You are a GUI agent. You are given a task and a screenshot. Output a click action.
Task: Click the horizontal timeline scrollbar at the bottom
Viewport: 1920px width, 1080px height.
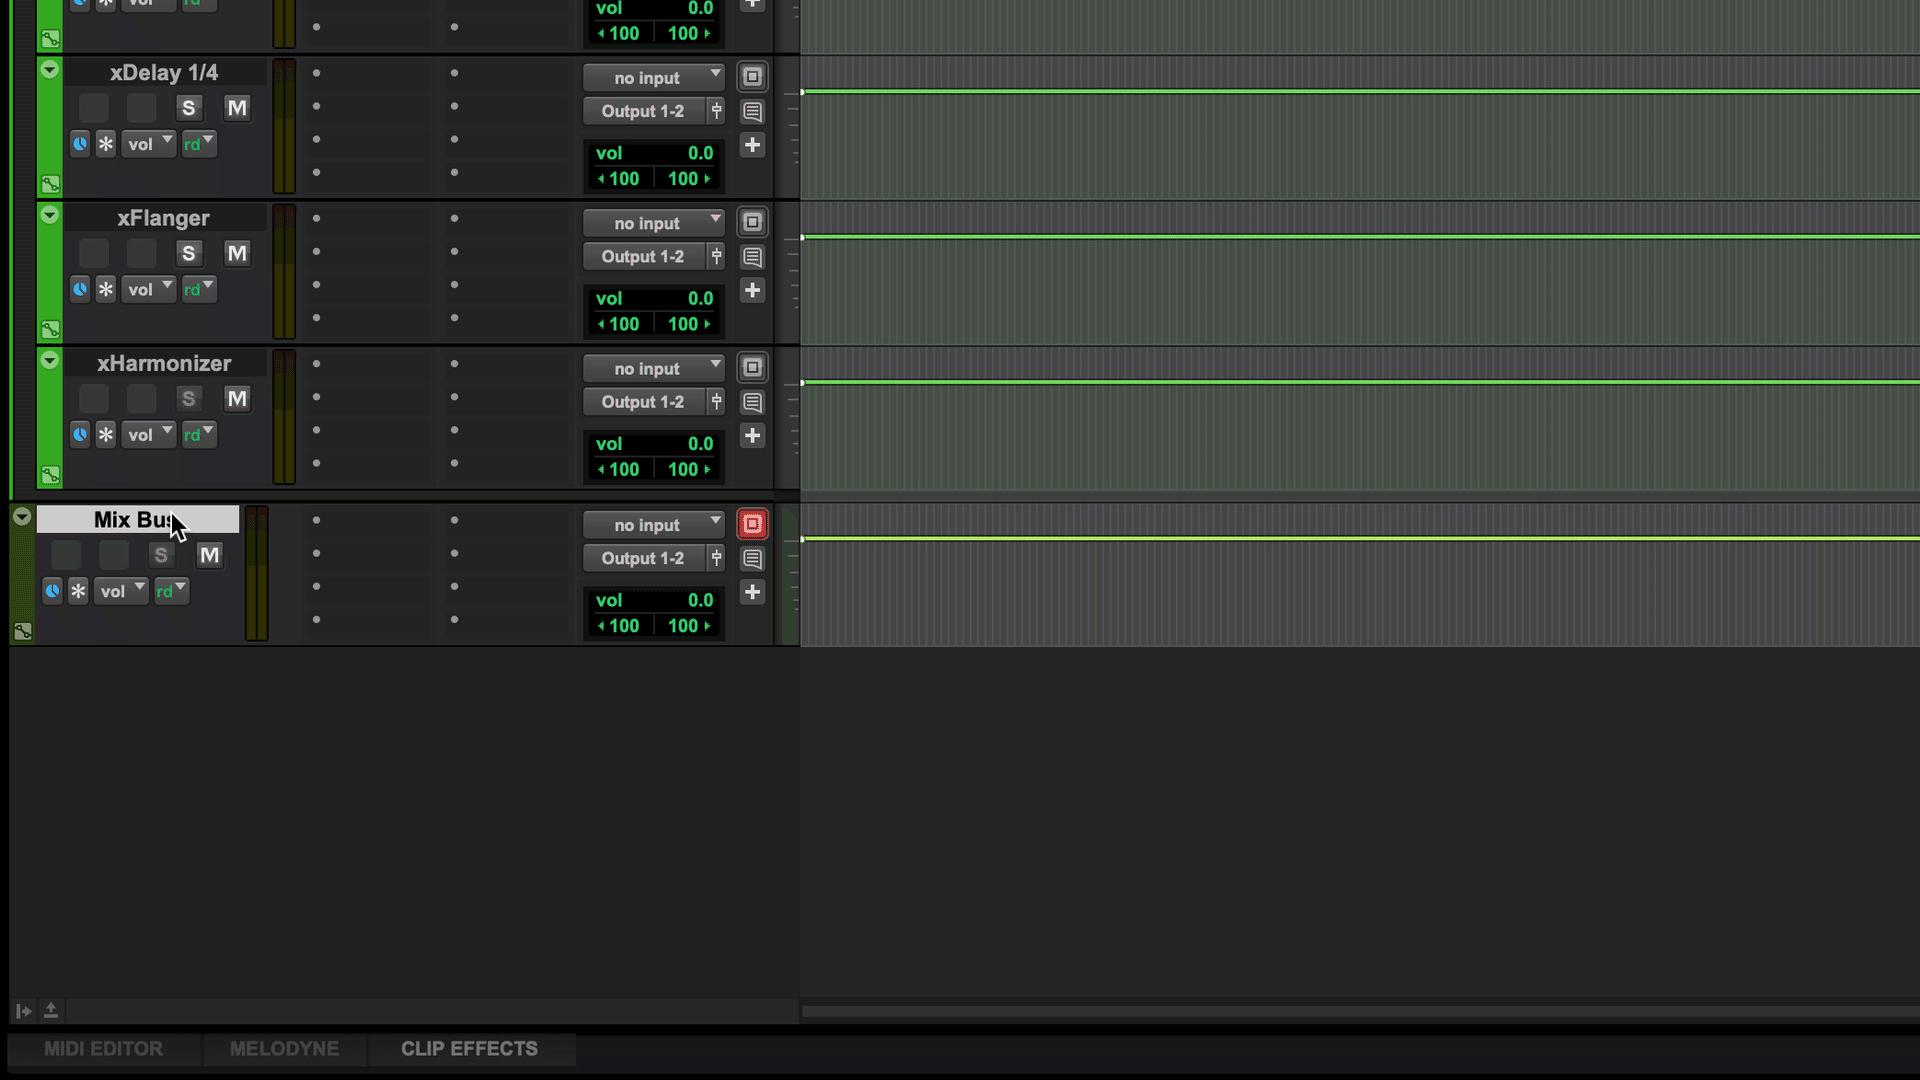coord(1358,1012)
